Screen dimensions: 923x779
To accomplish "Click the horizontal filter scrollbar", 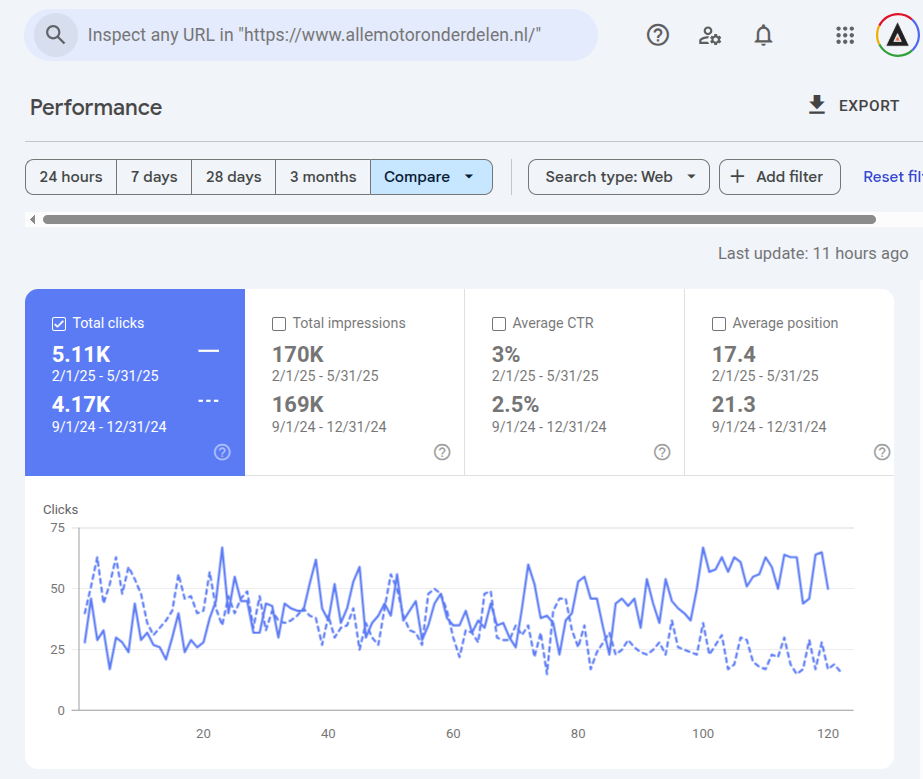I will 459,220.
